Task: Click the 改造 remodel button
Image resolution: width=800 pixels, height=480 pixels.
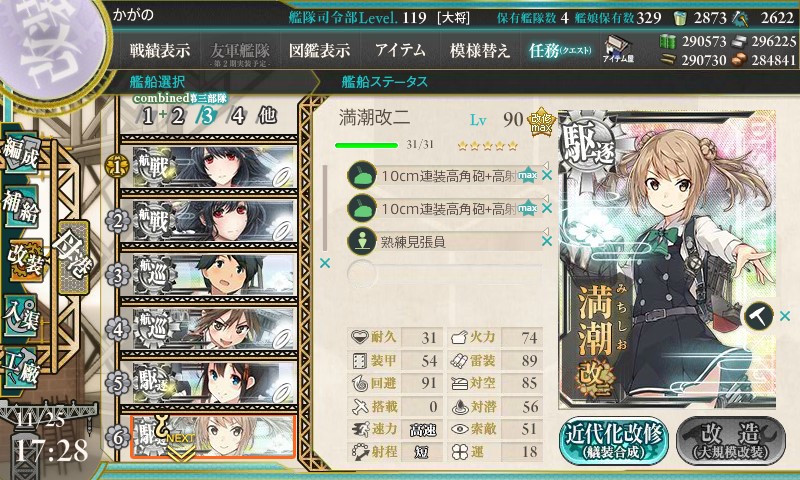Action: tap(730, 440)
